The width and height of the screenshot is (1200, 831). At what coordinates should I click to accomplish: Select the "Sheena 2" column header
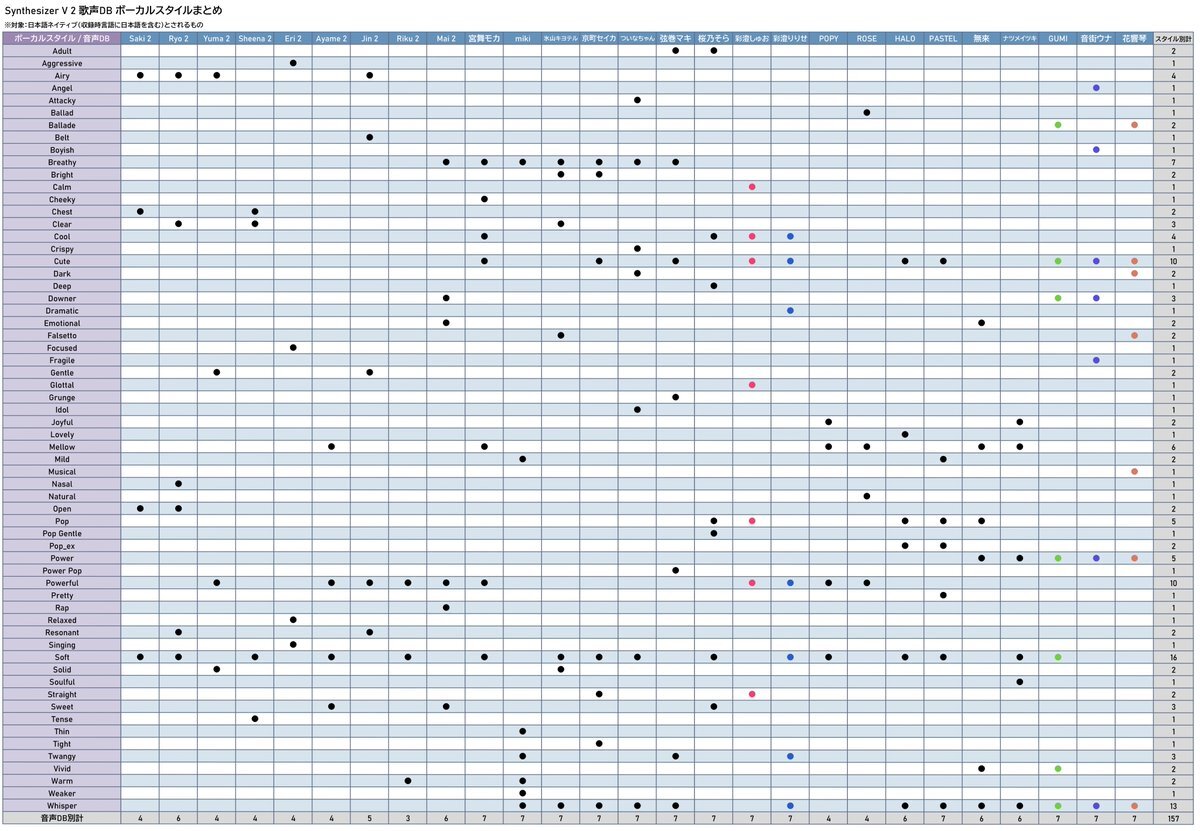click(255, 38)
